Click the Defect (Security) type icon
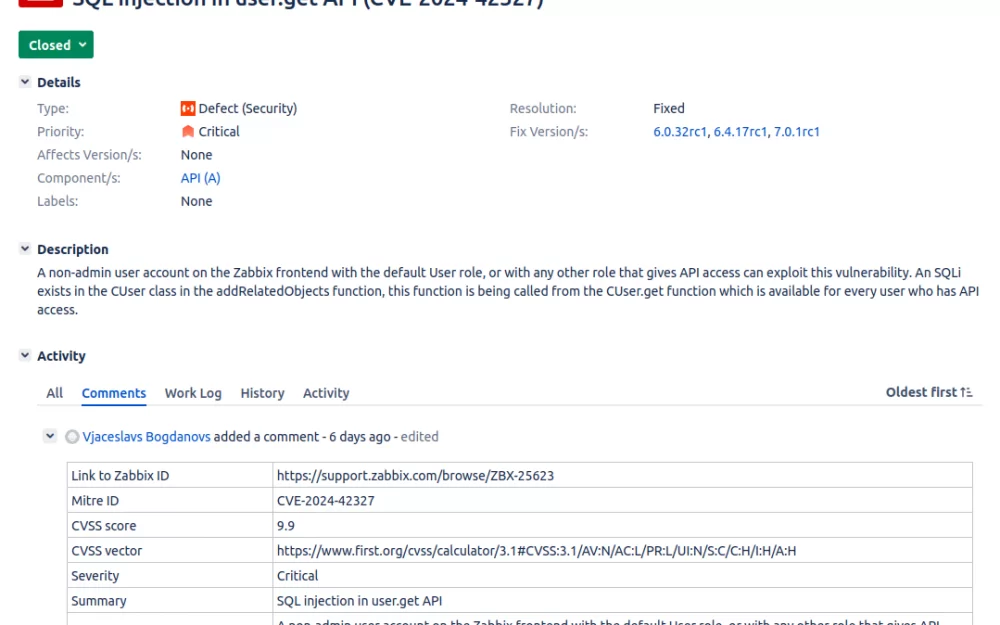Screen dimensions: 1000x625 188,108
